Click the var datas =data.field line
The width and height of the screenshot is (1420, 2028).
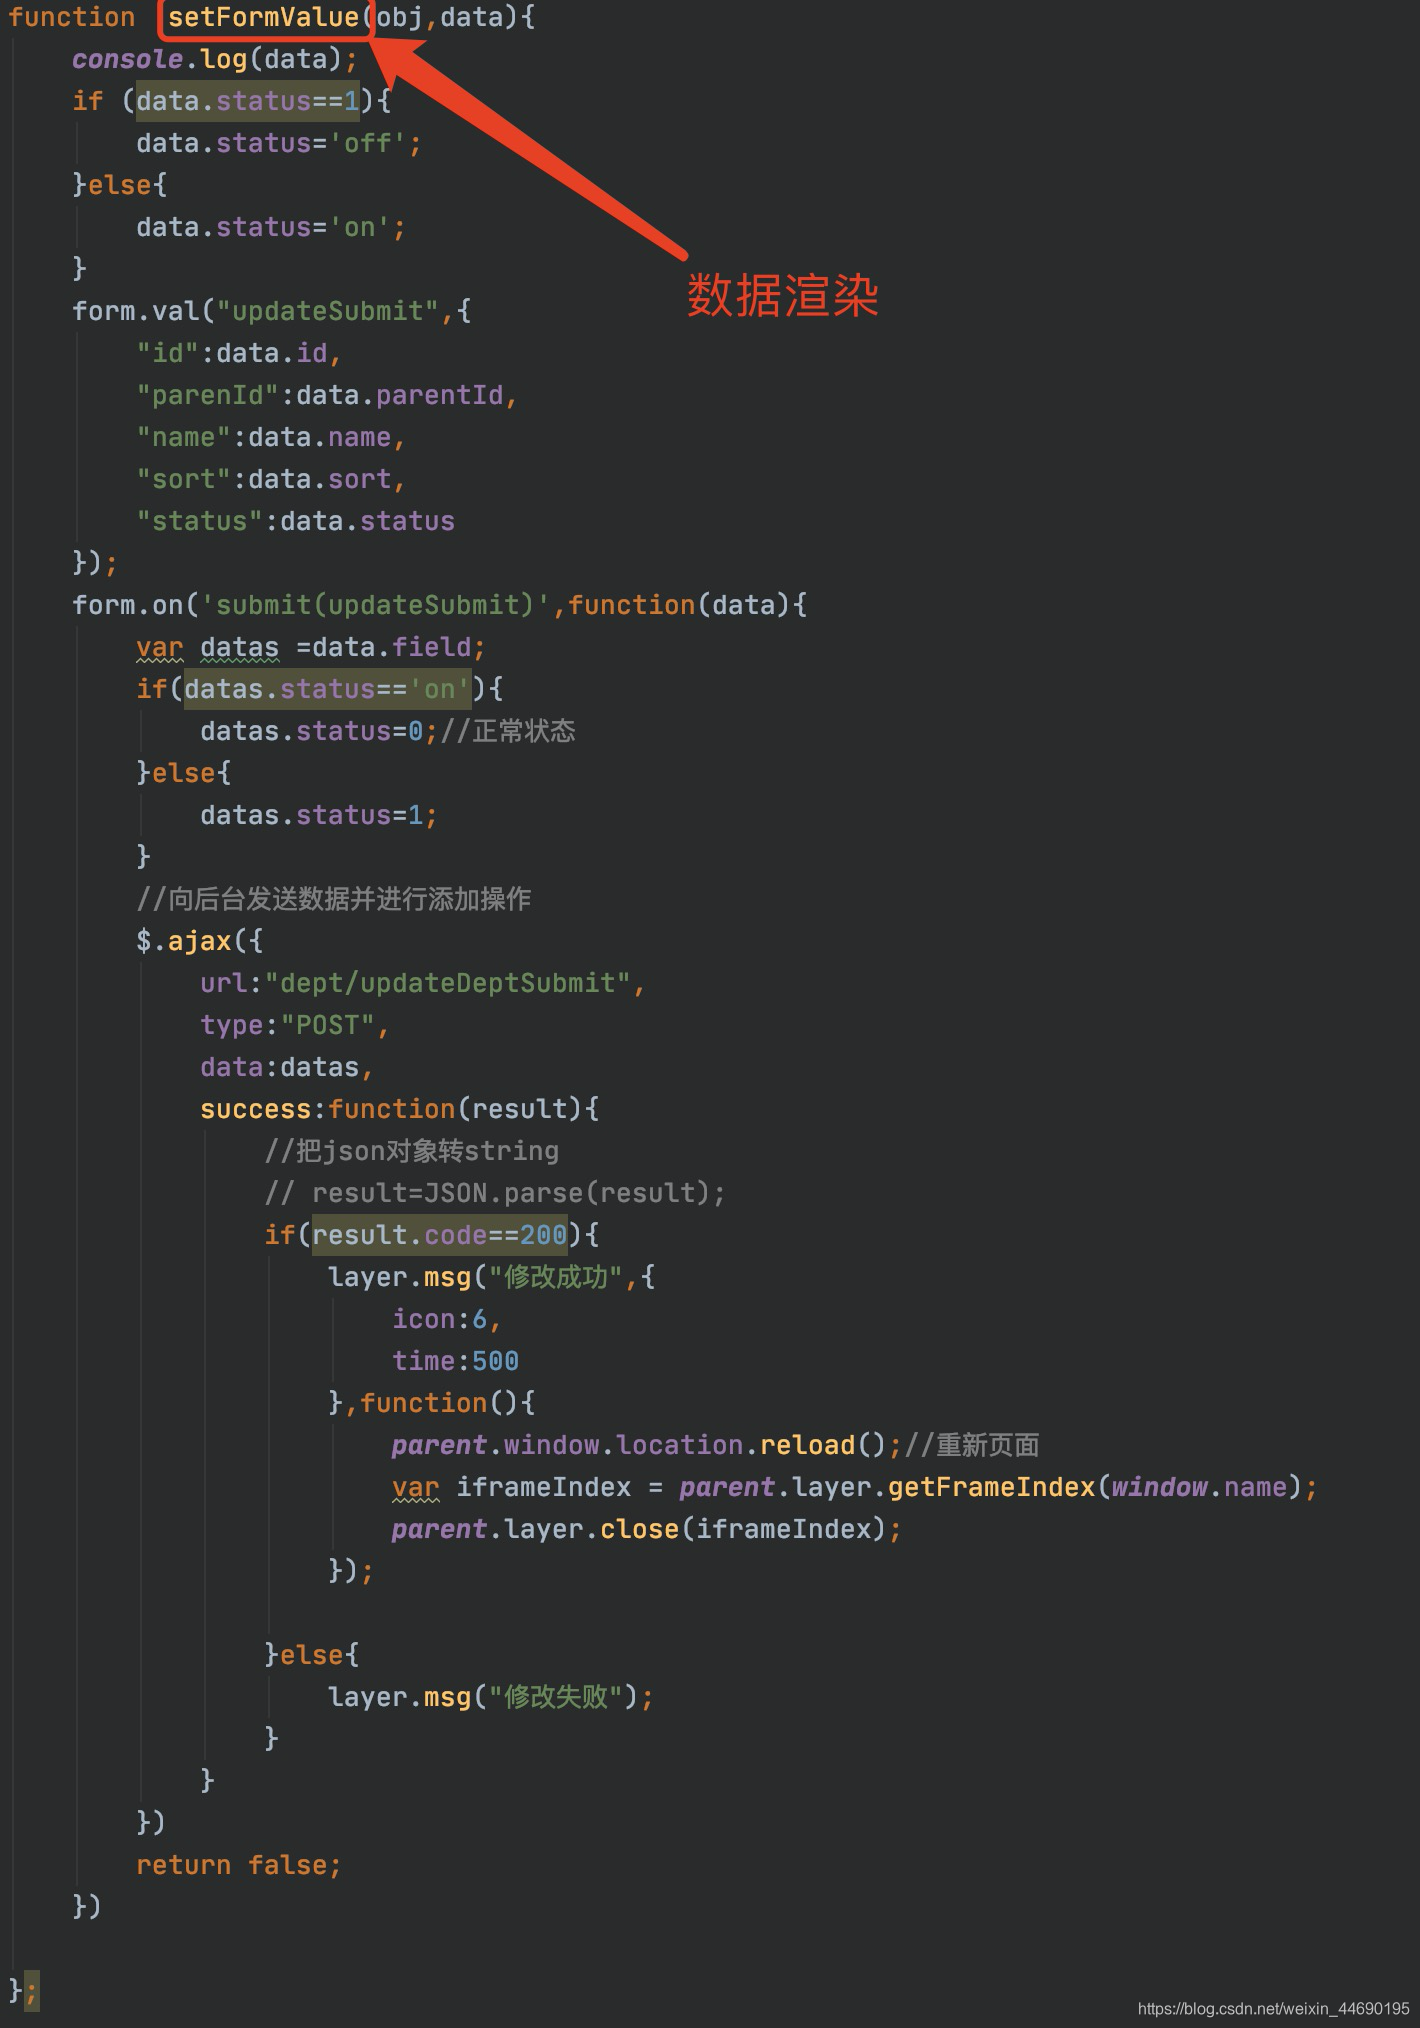(311, 647)
